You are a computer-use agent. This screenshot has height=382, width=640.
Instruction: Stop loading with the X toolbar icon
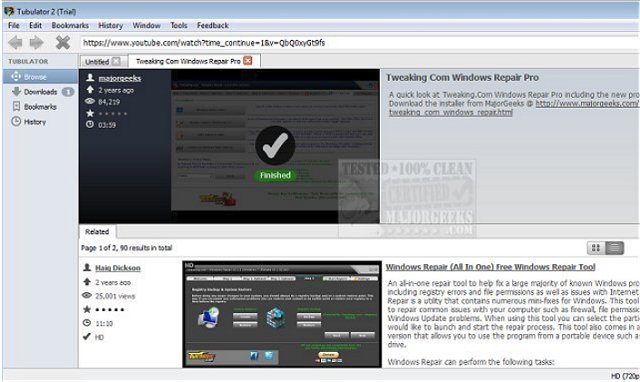(x=63, y=42)
